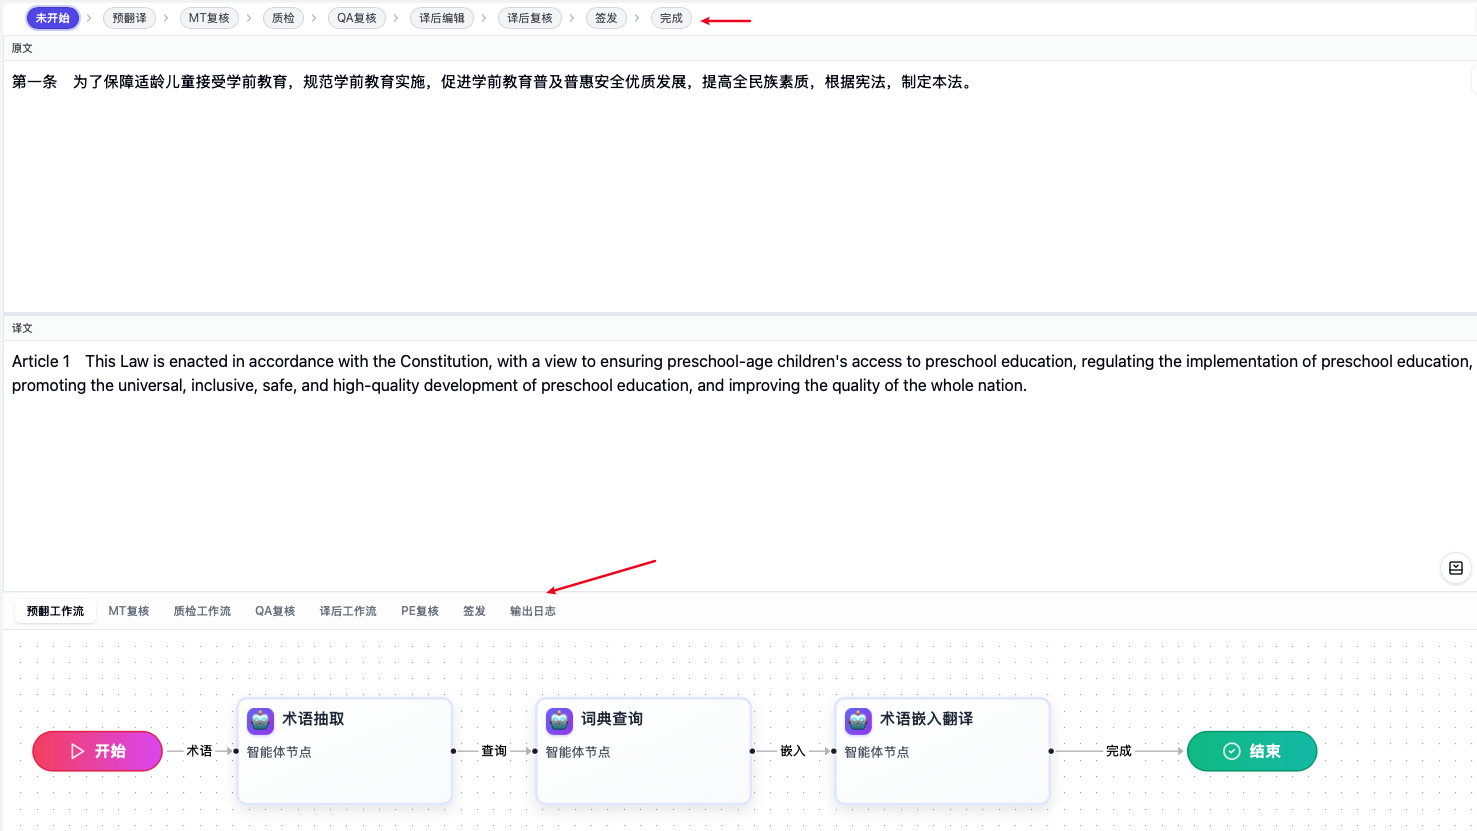The width and height of the screenshot is (1477, 831).
Task: Click the robot icon on 术语嵌入翻译 node
Action: [858, 720]
